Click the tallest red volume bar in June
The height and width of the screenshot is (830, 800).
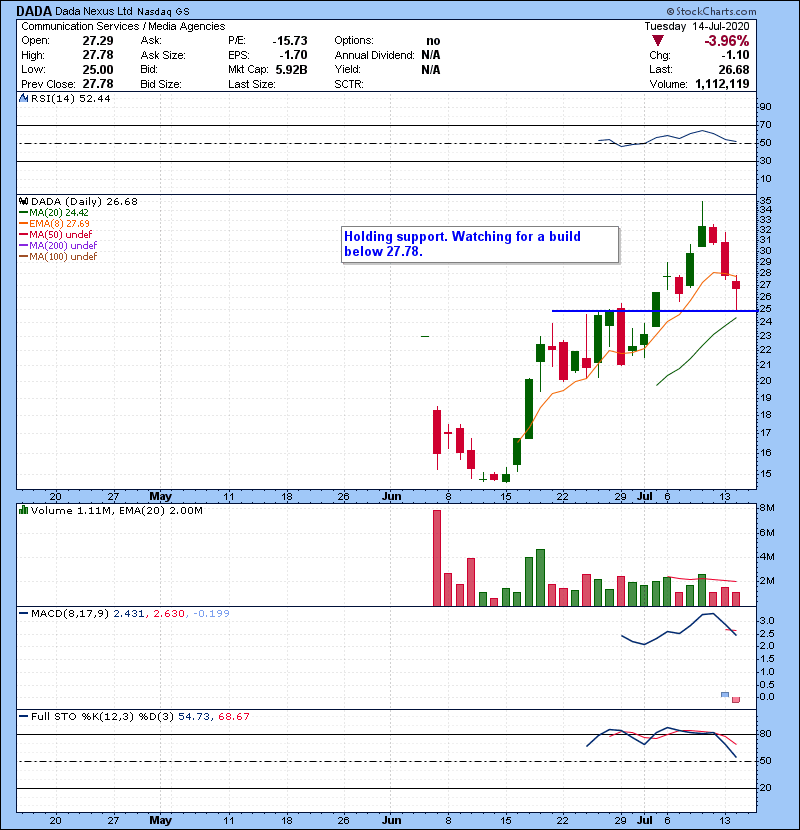437,558
